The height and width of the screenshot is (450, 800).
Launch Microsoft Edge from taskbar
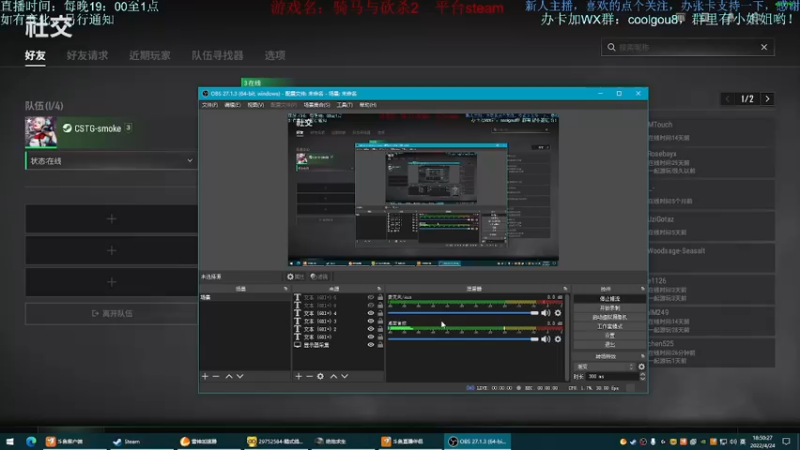(31, 441)
